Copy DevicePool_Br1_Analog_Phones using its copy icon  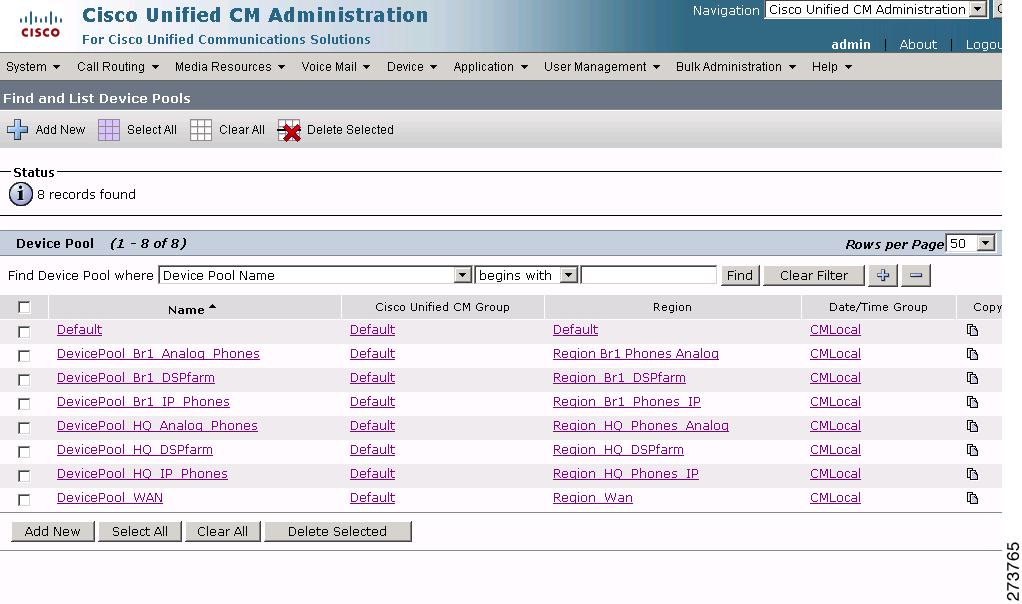[x=972, y=354]
